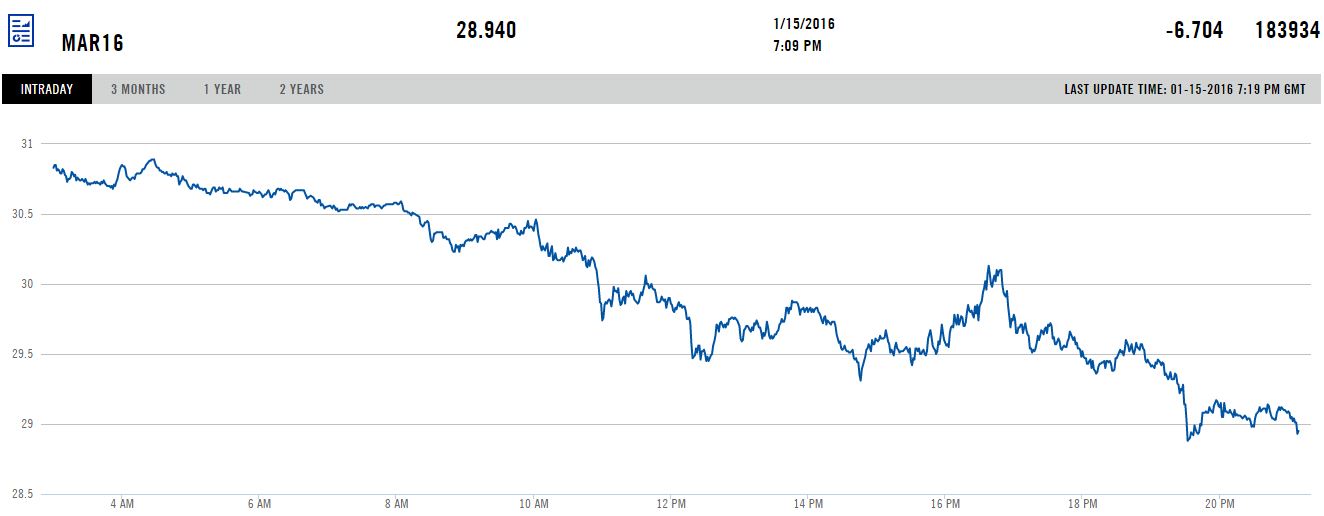Click the 31 price axis label
This screenshot has width=1324, height=516.
[x=27, y=144]
